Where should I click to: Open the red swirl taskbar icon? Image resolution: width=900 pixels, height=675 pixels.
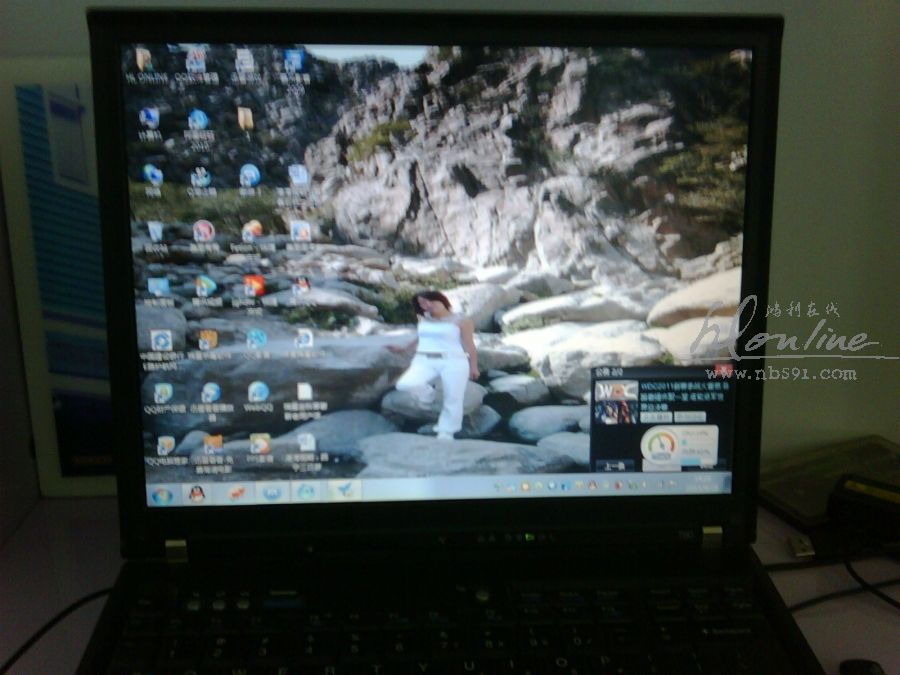pyautogui.click(x=235, y=493)
